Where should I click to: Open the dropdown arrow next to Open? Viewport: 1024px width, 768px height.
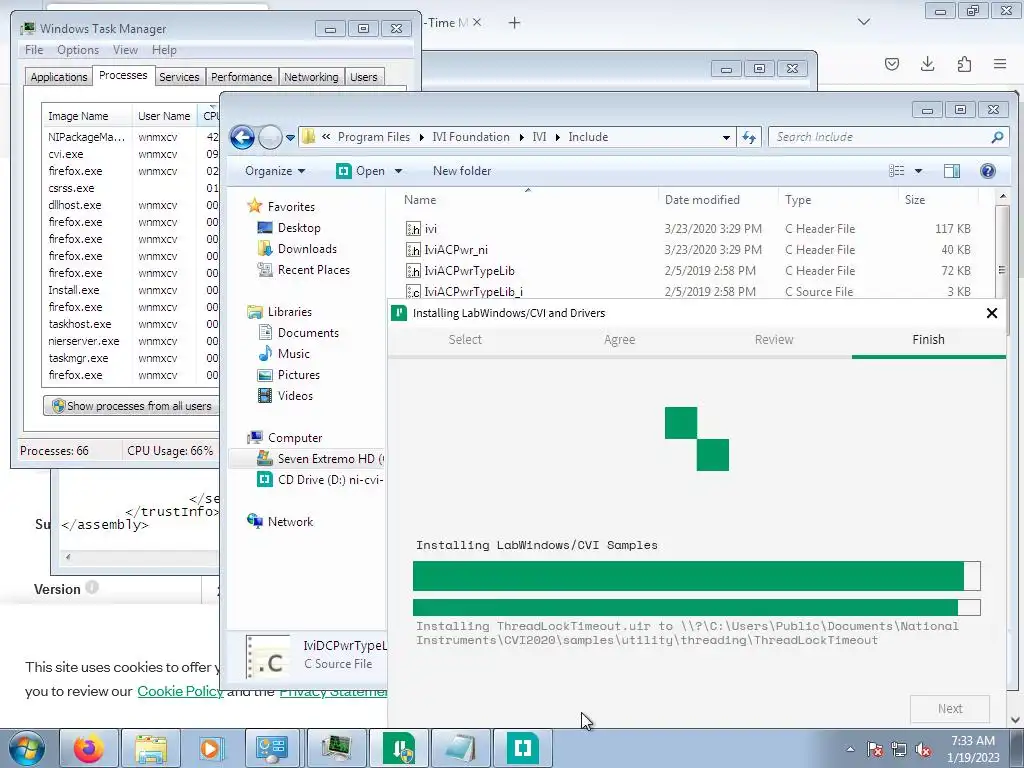[x=398, y=171]
